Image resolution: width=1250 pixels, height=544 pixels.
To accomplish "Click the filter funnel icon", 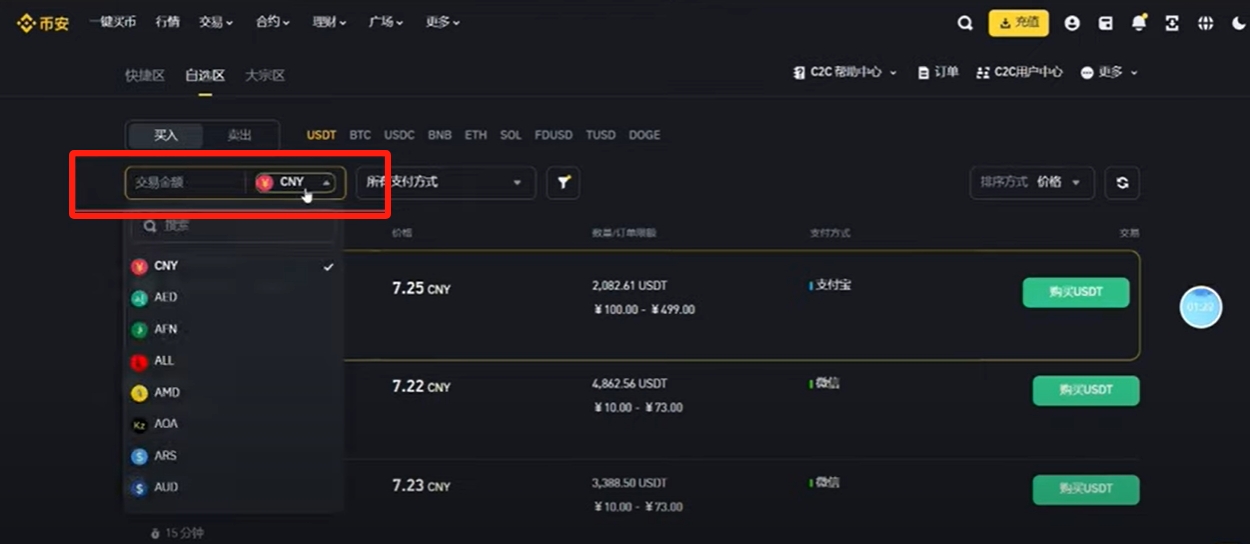I will pyautogui.click(x=563, y=182).
